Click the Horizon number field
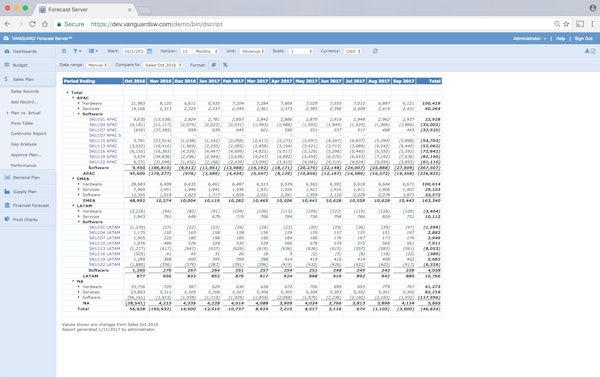The height and width of the screenshot is (377, 600). 186,51
